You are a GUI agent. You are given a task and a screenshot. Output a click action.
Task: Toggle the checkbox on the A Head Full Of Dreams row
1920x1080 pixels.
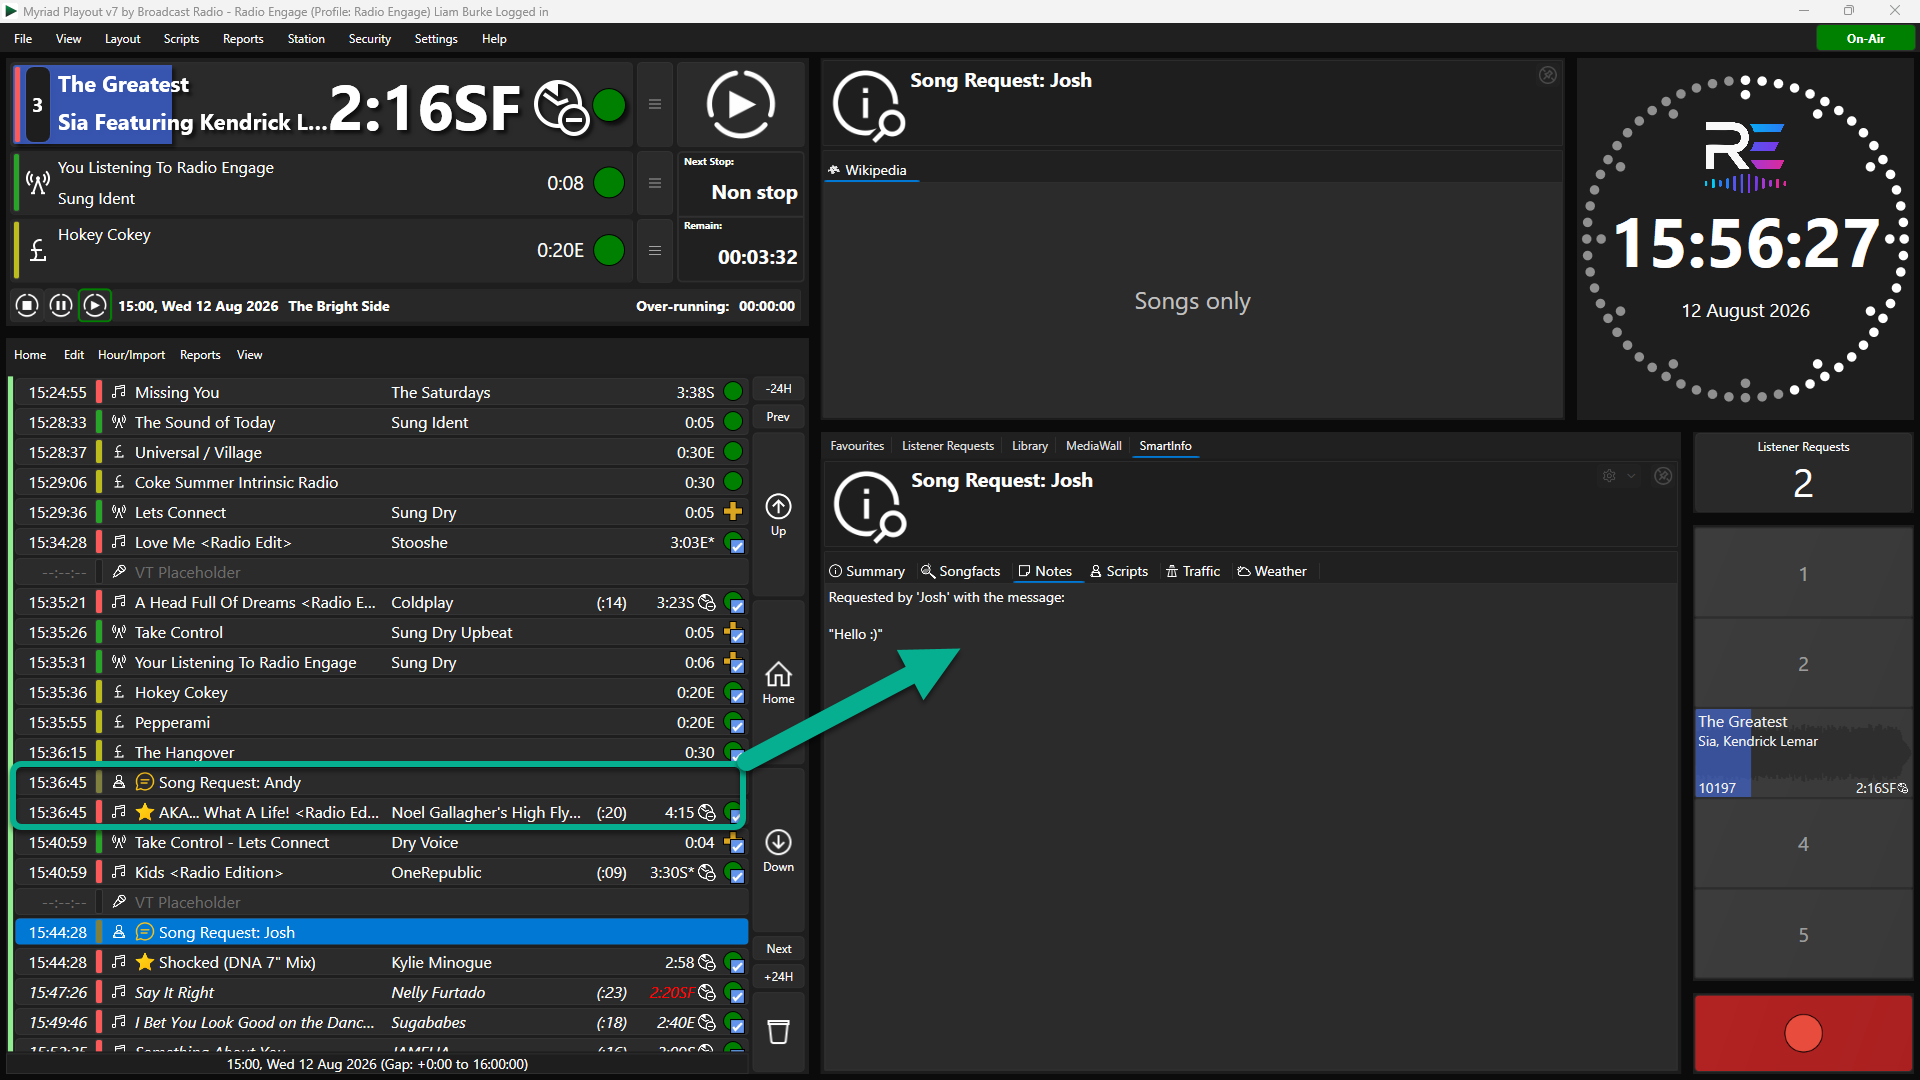coord(737,606)
